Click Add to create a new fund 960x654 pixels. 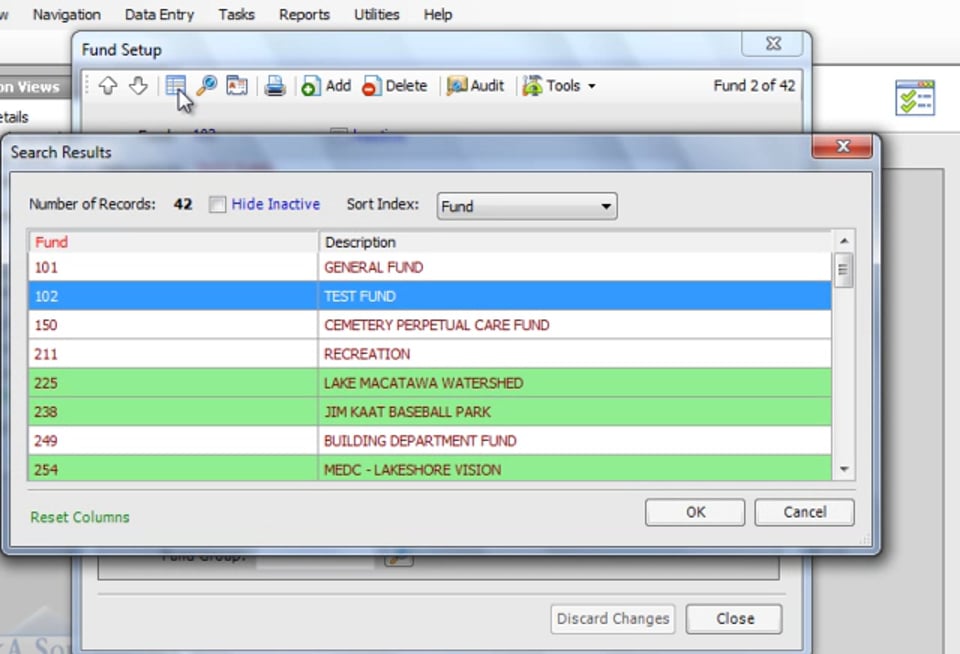pyautogui.click(x=326, y=86)
